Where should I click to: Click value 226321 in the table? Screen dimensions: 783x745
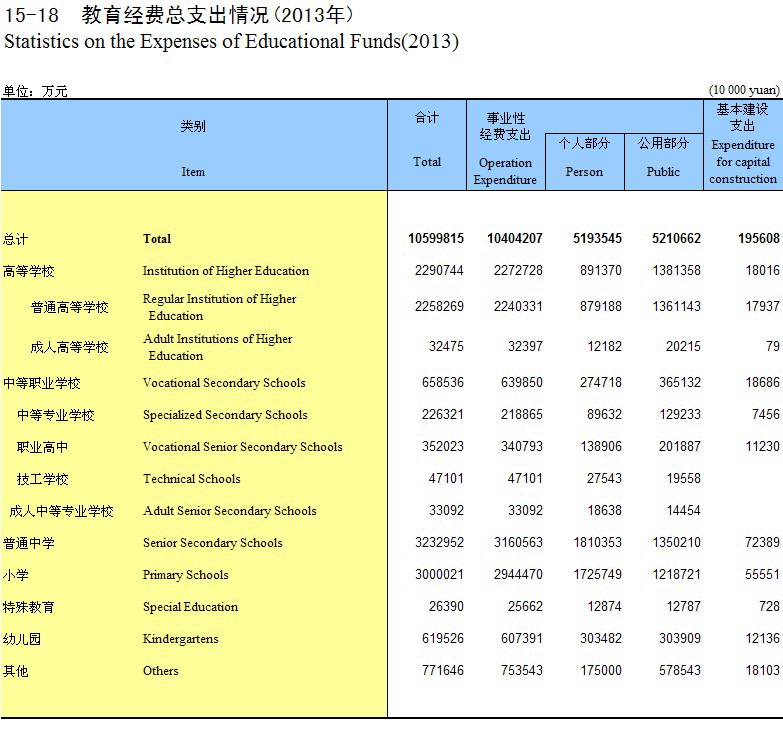[x=443, y=414]
